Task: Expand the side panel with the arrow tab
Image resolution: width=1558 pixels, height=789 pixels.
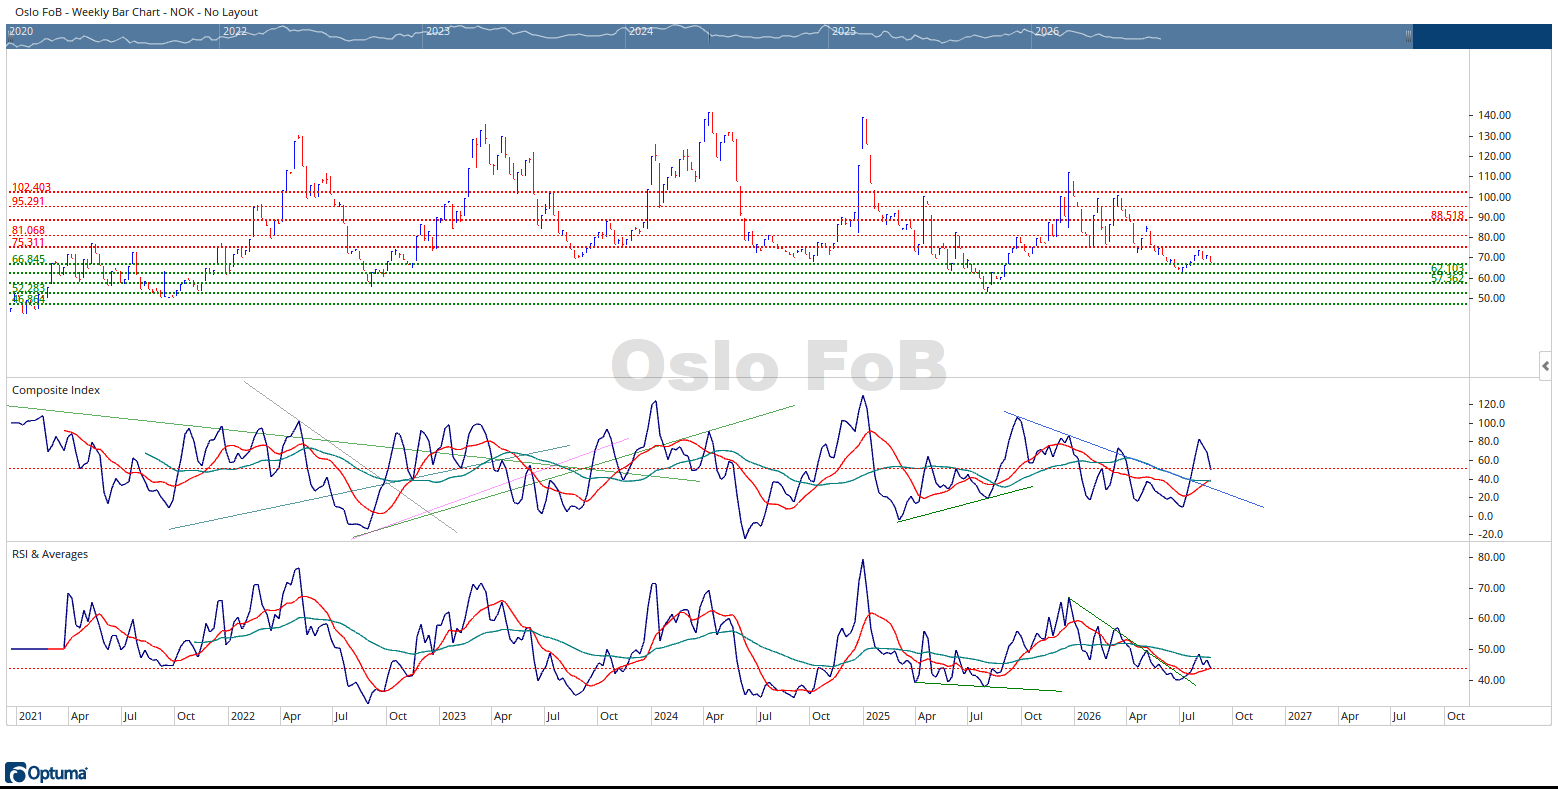Action: pos(1545,366)
